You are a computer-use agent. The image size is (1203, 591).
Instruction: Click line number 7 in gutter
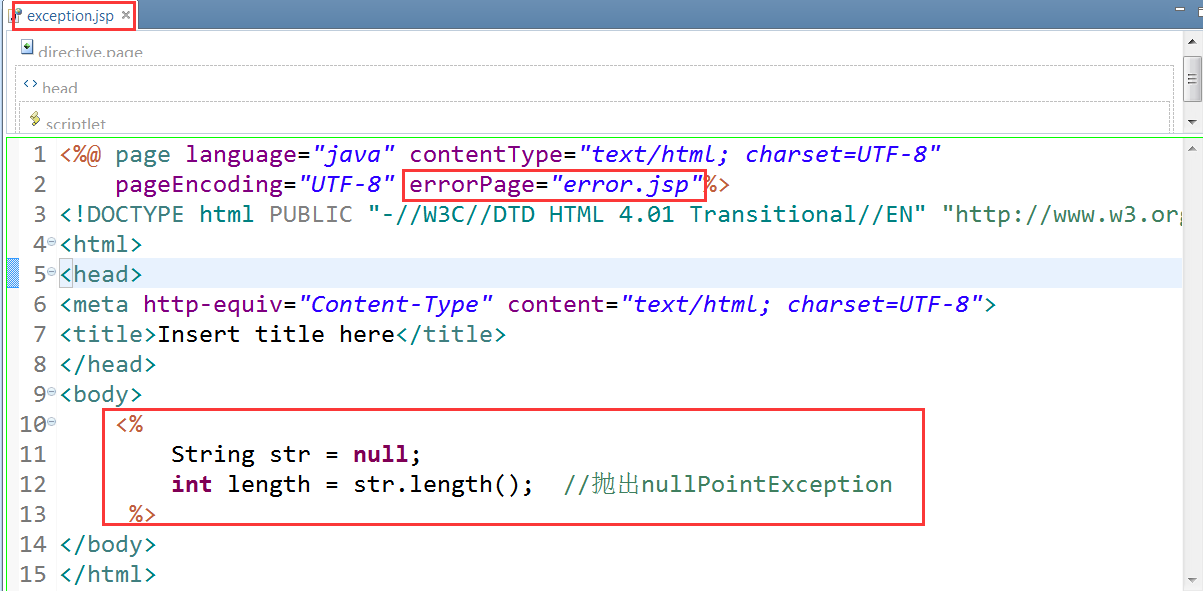point(39,335)
